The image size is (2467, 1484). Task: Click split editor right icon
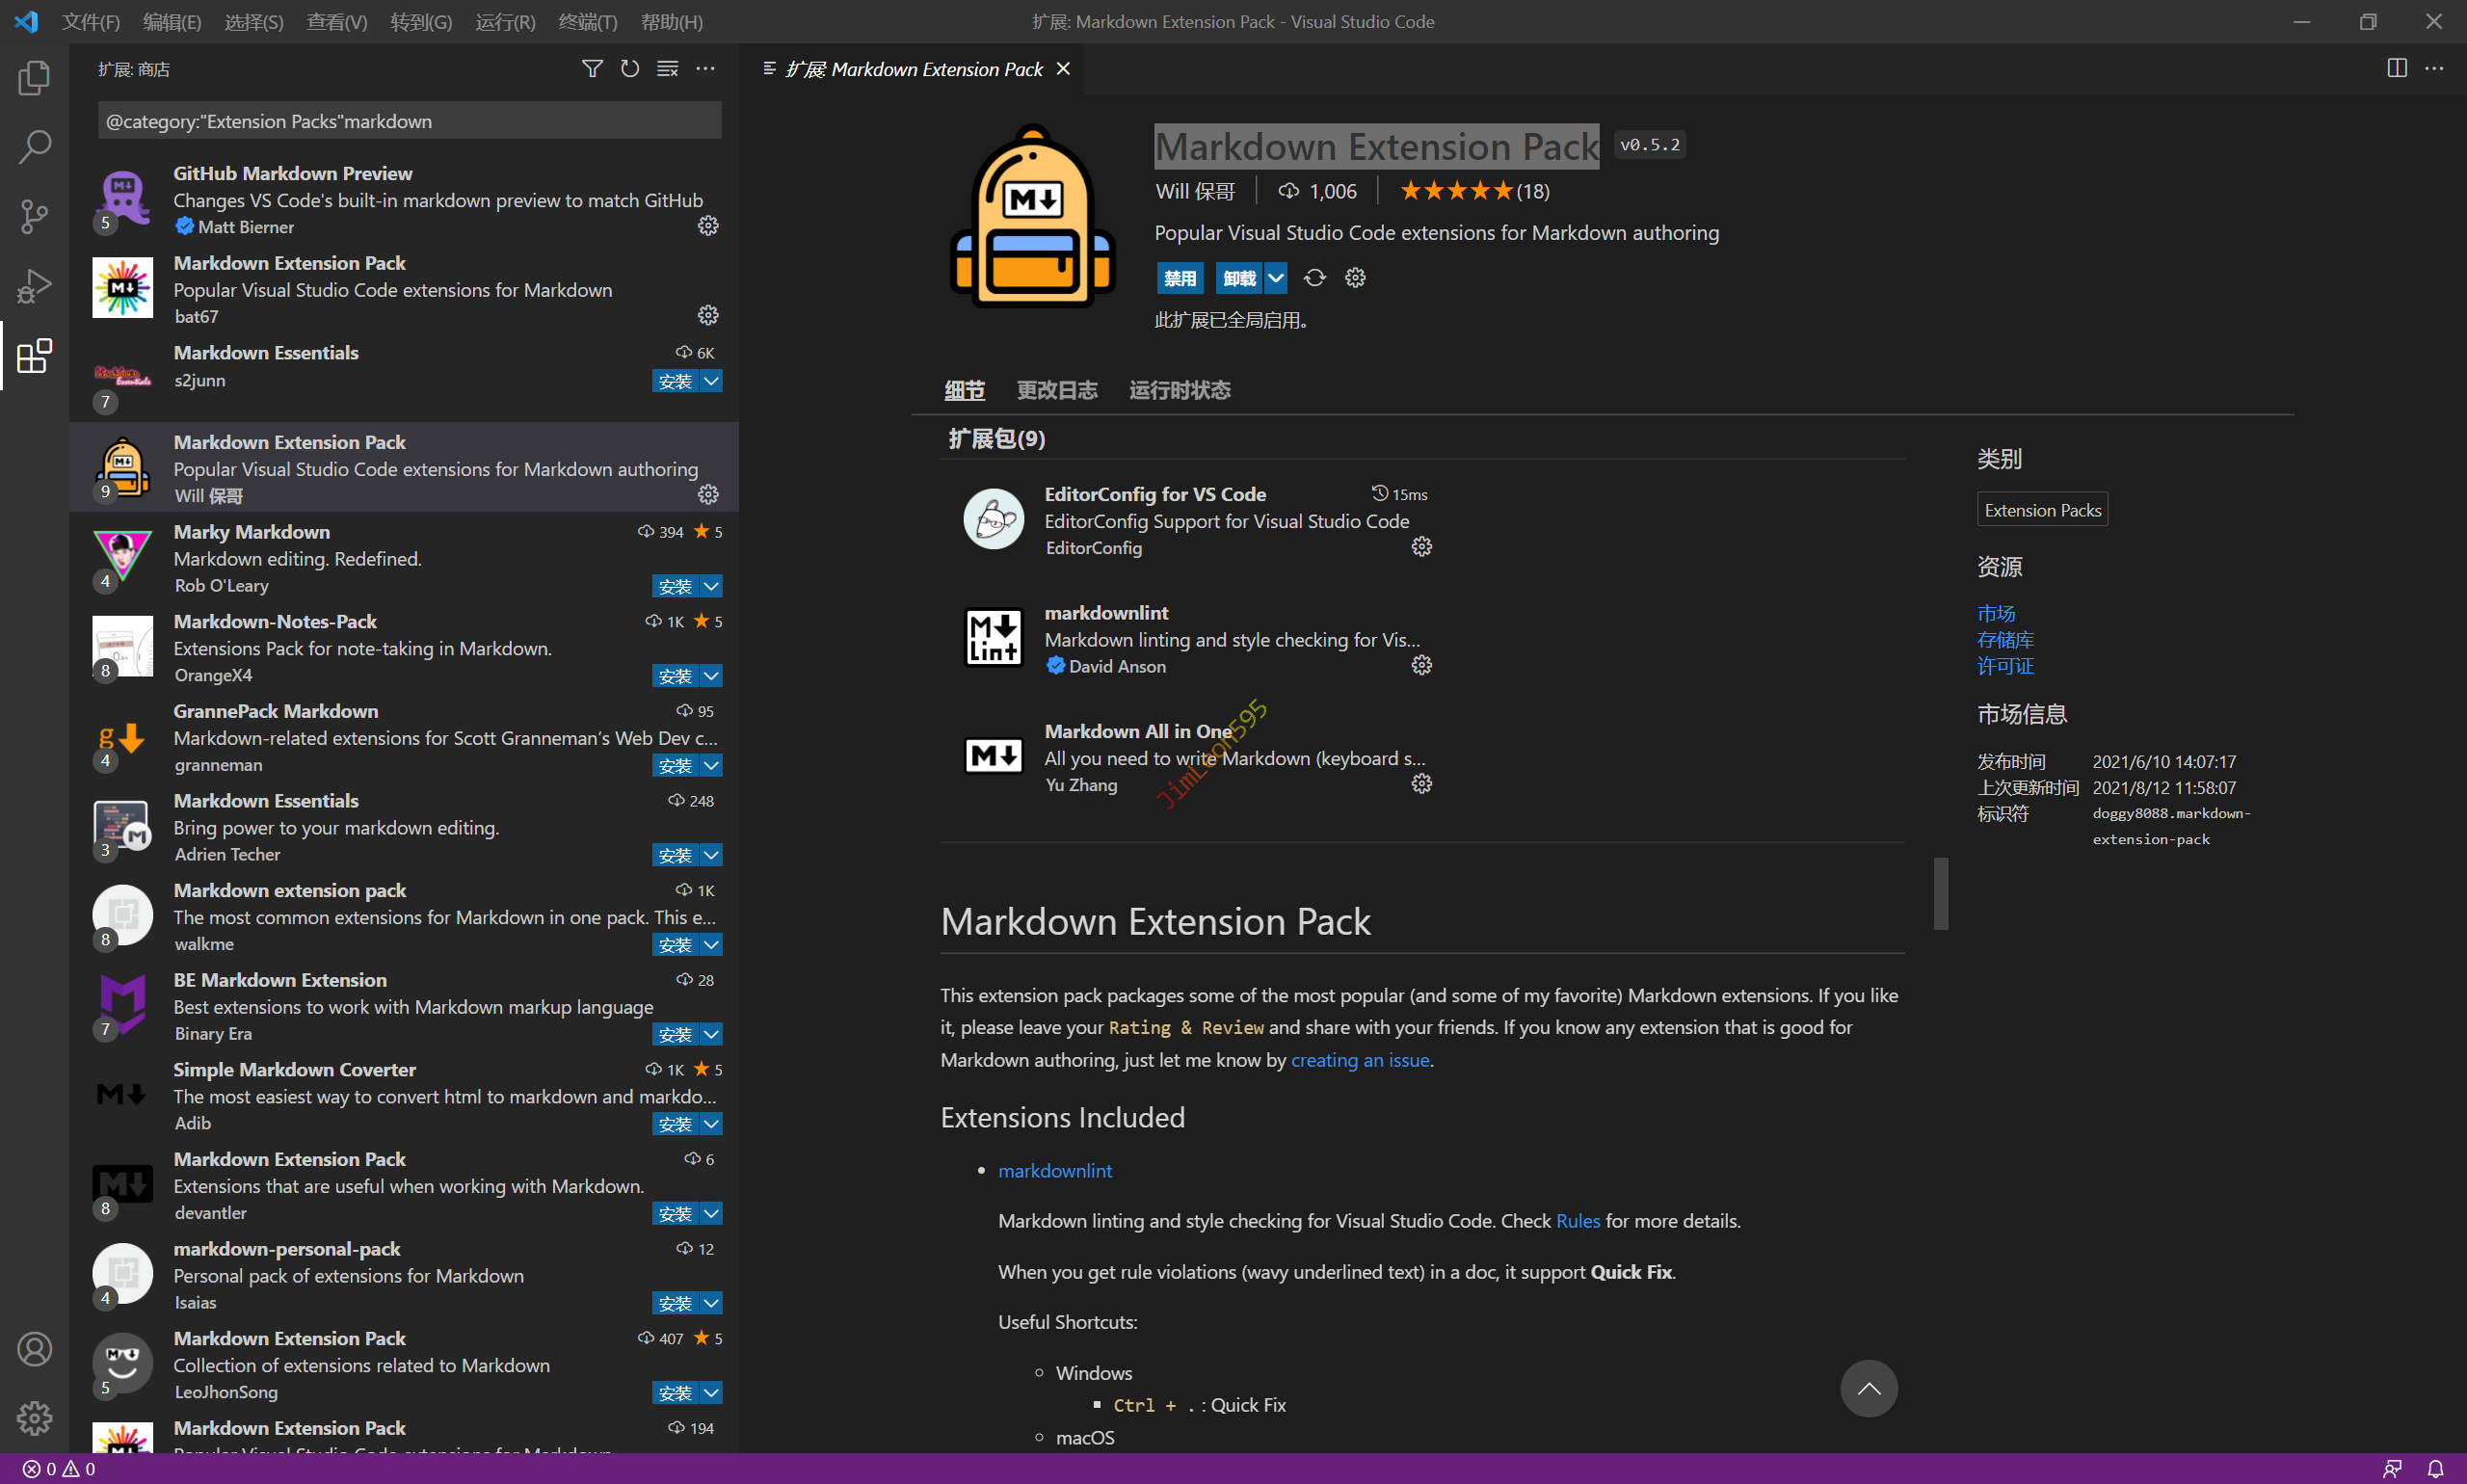tap(2396, 68)
